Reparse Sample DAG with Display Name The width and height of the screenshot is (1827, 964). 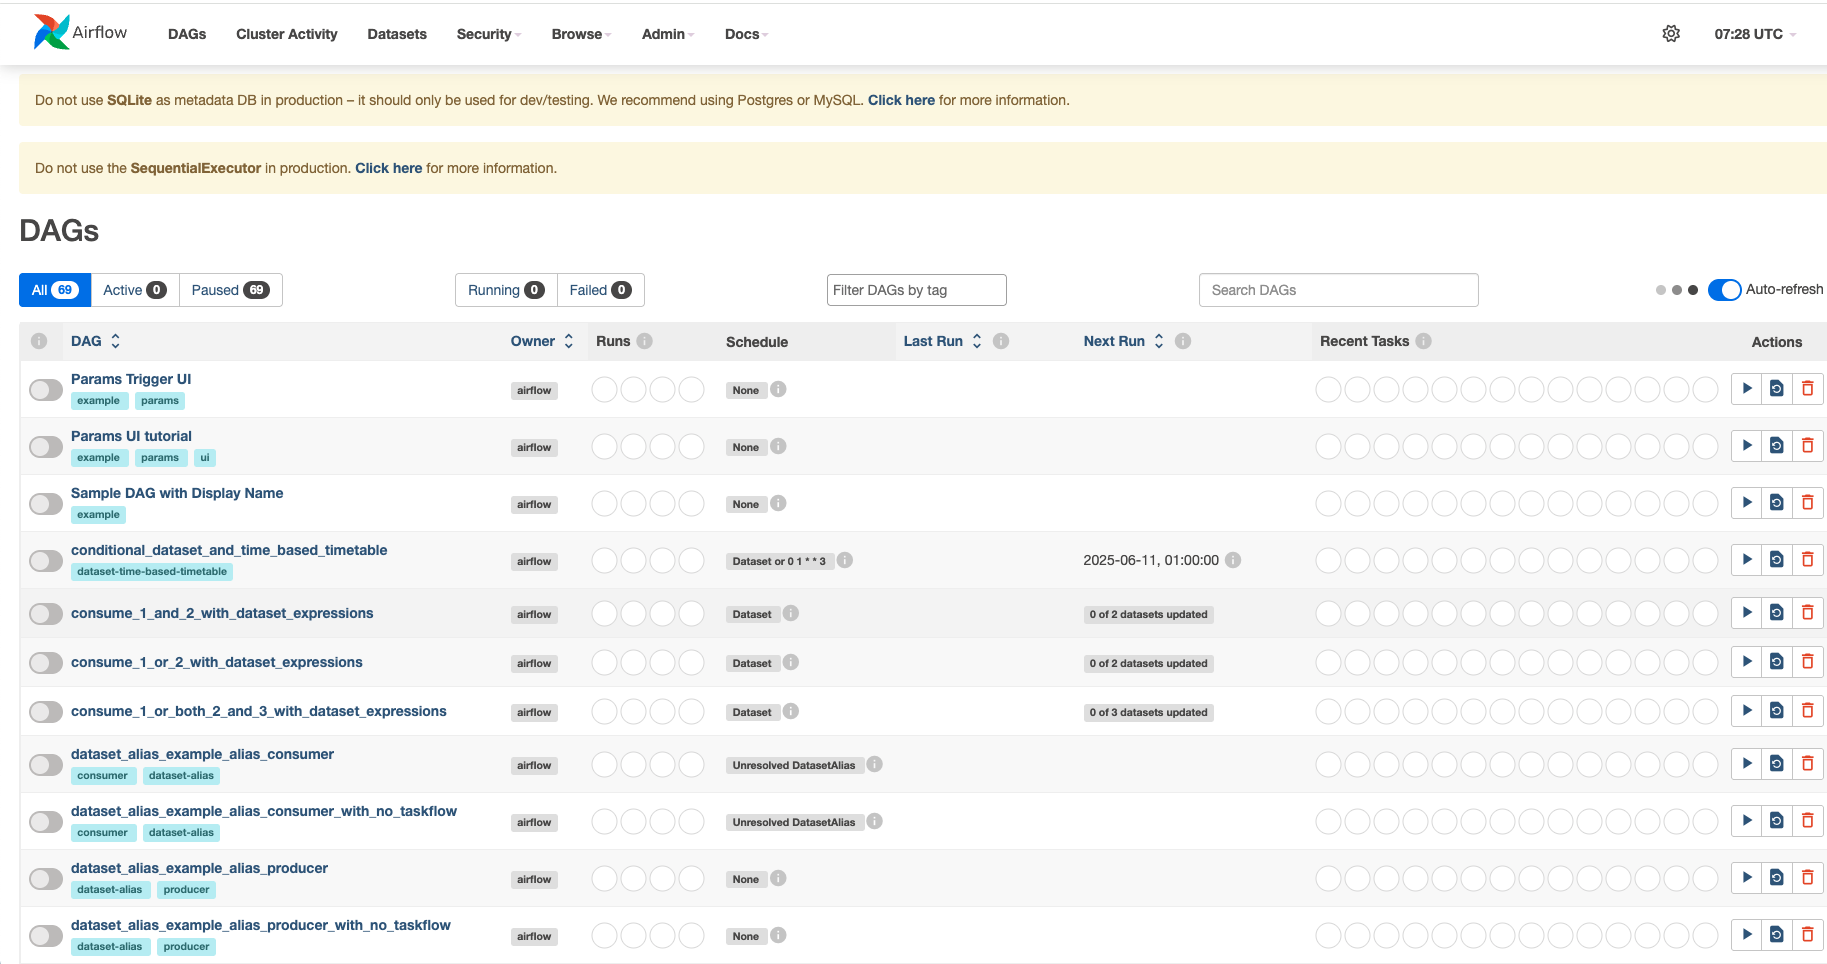(x=1777, y=503)
